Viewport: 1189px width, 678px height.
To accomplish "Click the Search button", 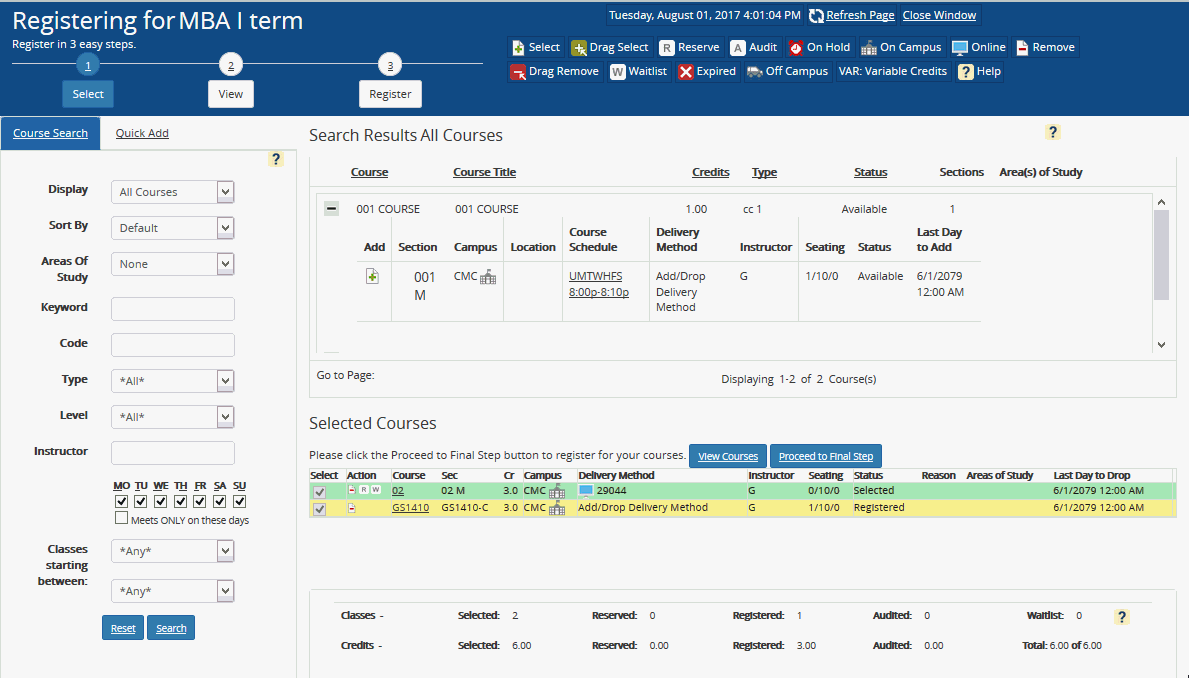I will pos(171,628).
